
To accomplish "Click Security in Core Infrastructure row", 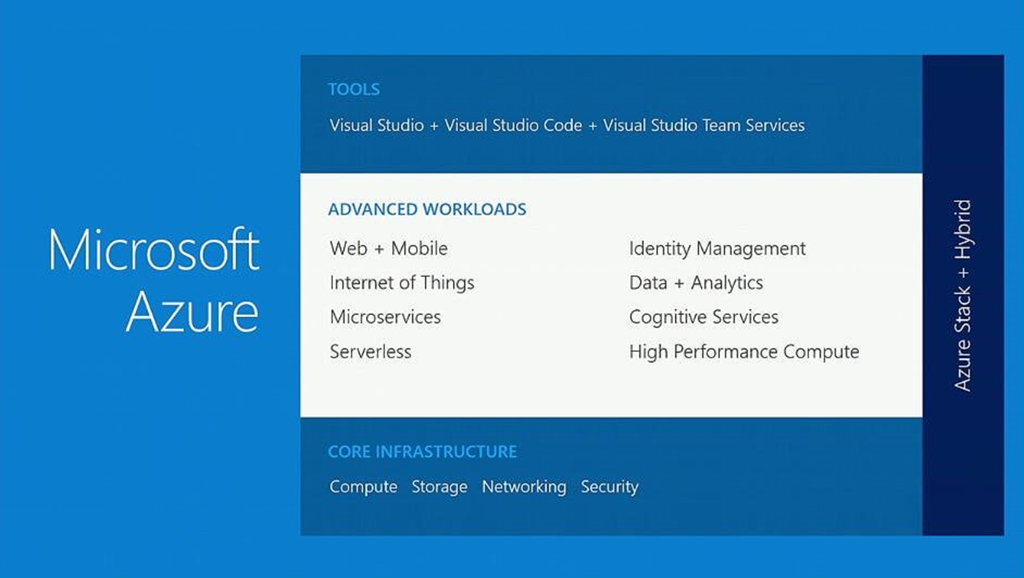I will 609,487.
